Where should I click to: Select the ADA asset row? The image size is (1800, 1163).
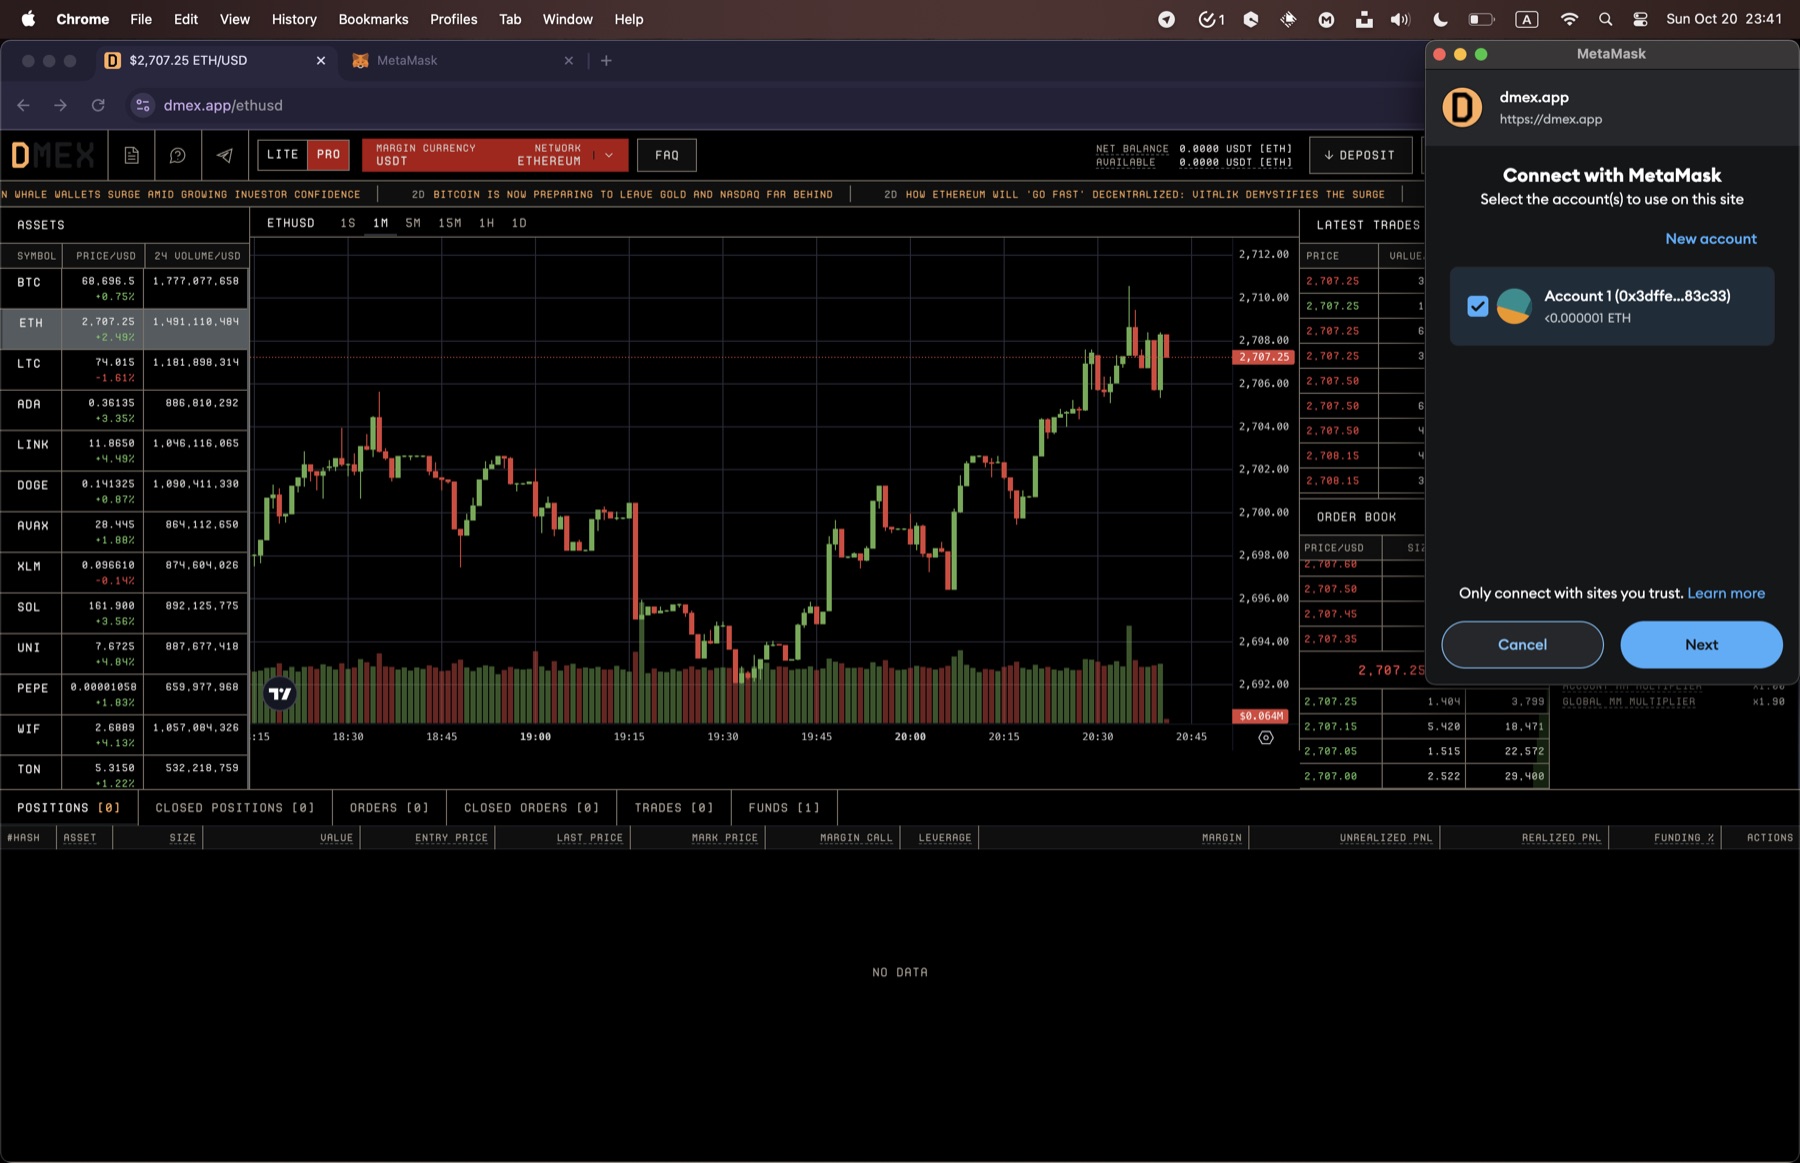pyautogui.click(x=124, y=410)
